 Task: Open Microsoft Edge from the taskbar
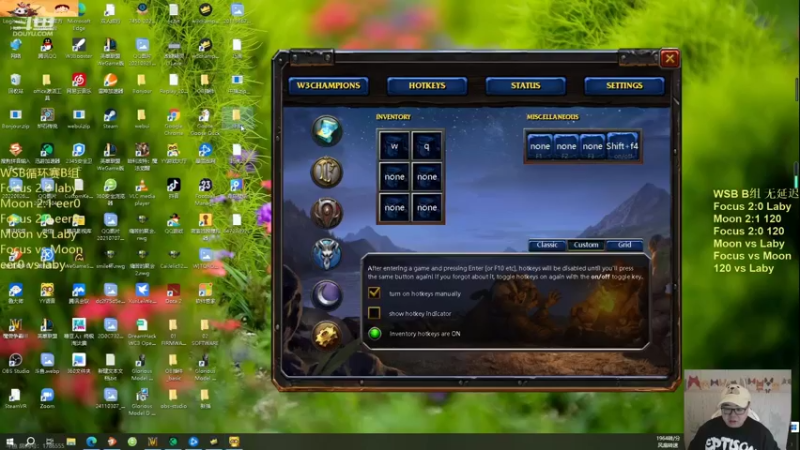[91, 442]
